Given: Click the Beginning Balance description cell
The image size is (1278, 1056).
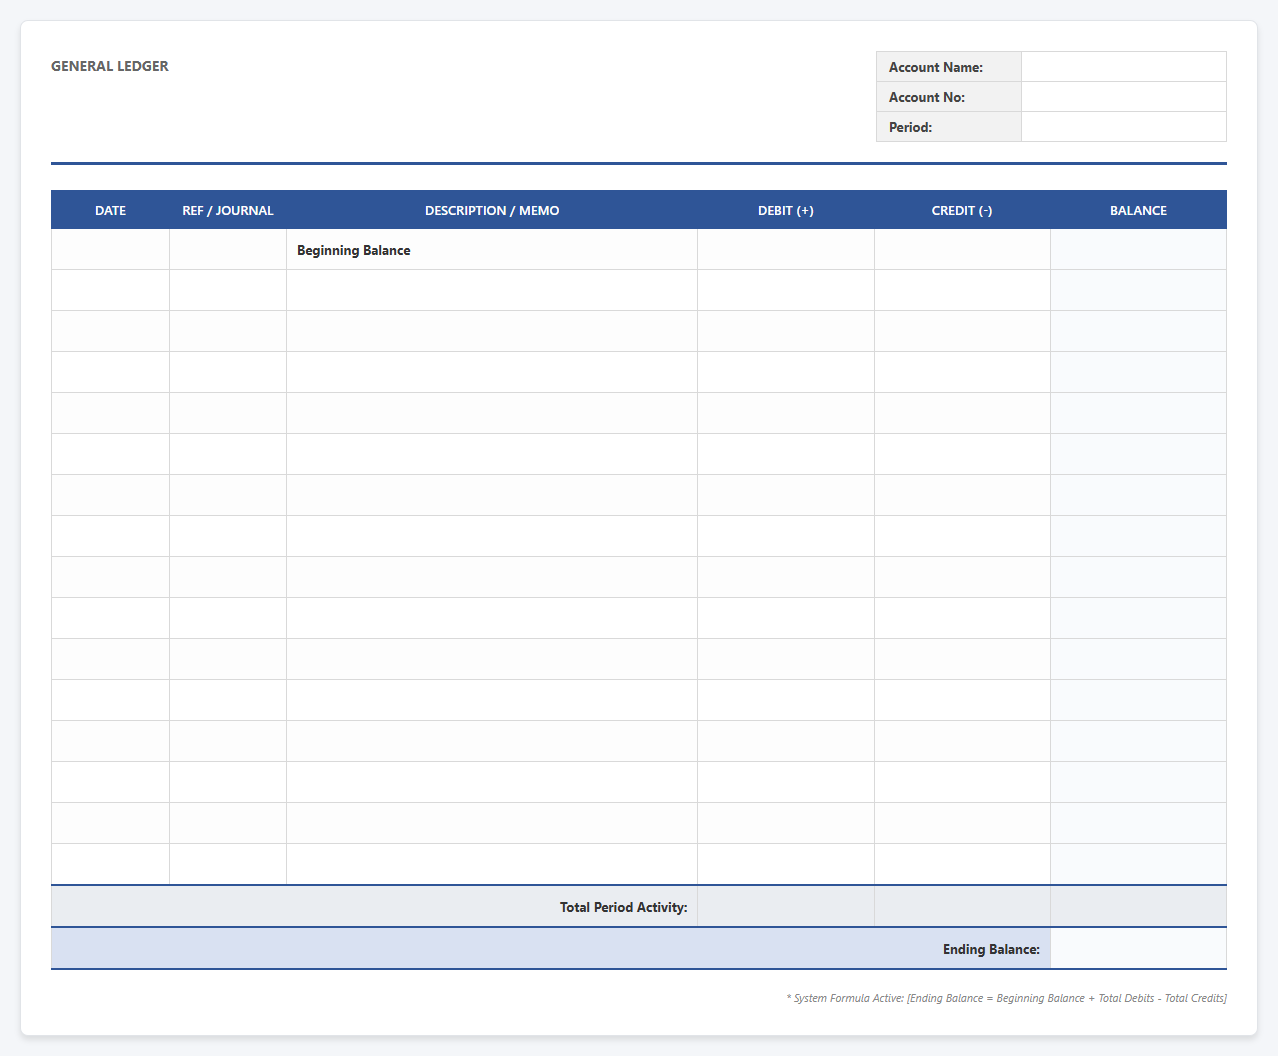Looking at the screenshot, I should pyautogui.click(x=492, y=250).
